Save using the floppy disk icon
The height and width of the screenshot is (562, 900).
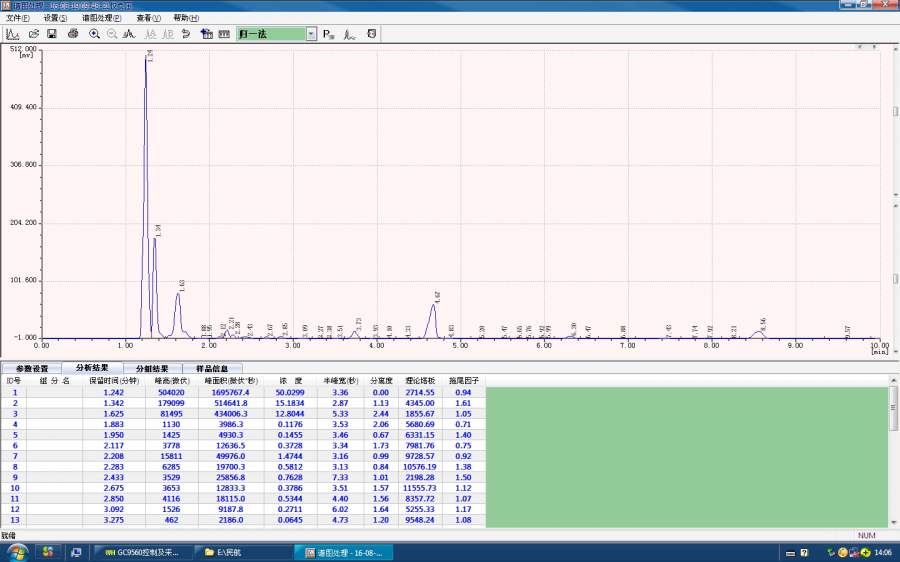tap(52, 34)
